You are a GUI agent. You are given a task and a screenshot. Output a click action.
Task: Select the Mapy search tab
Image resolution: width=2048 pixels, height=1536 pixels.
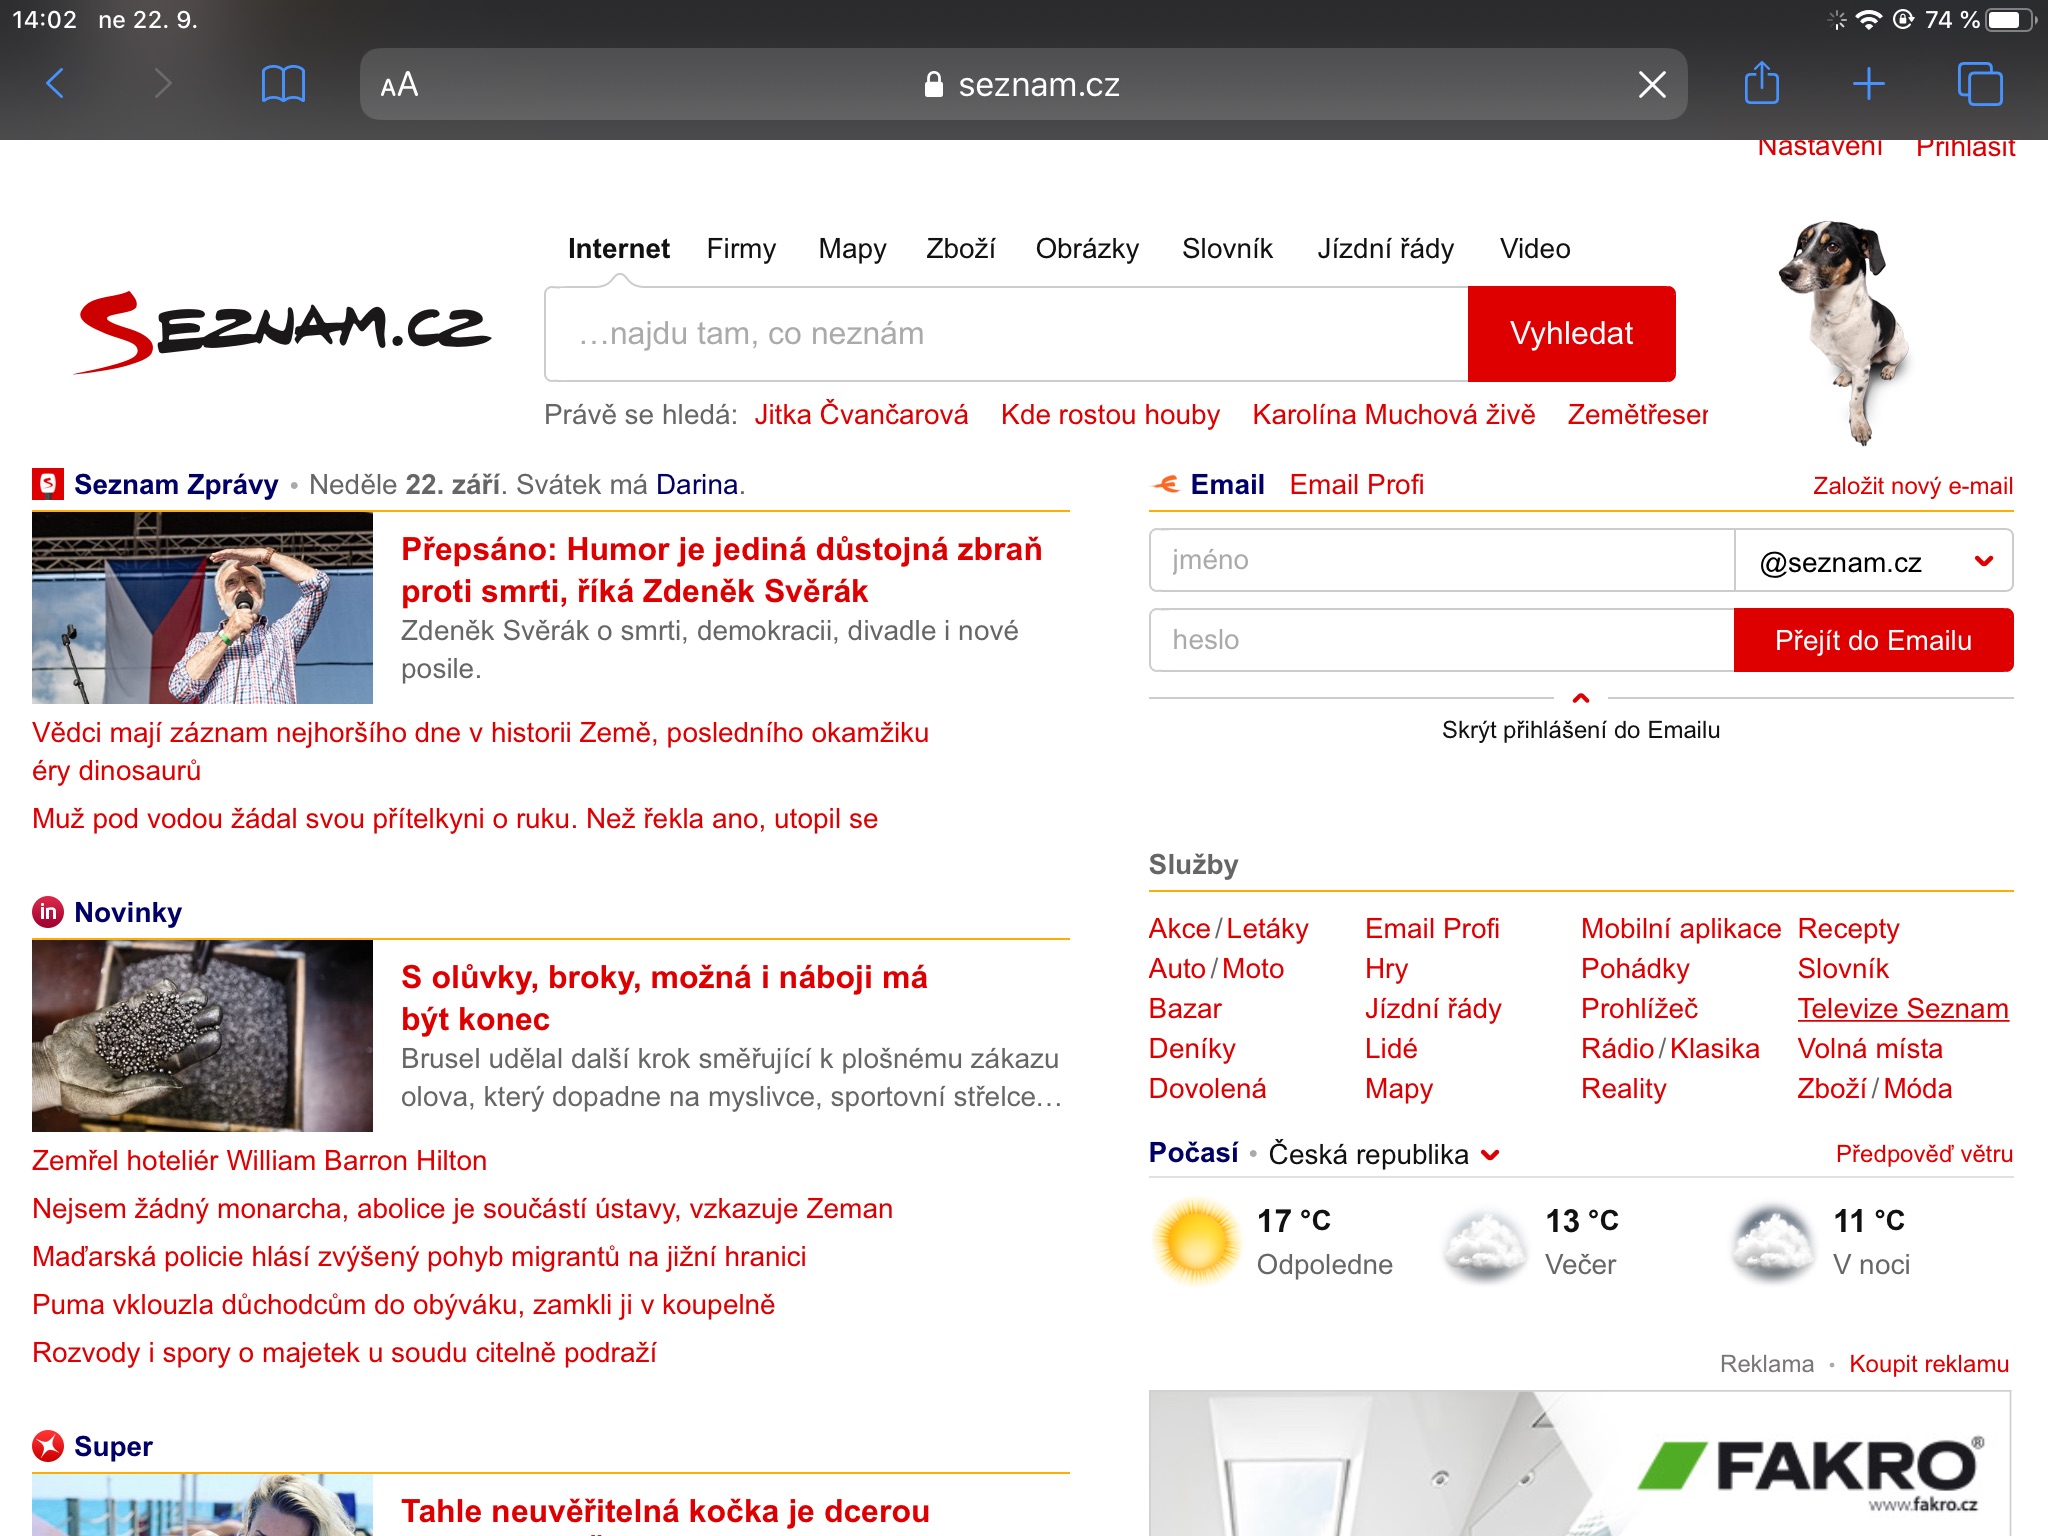[x=852, y=249]
